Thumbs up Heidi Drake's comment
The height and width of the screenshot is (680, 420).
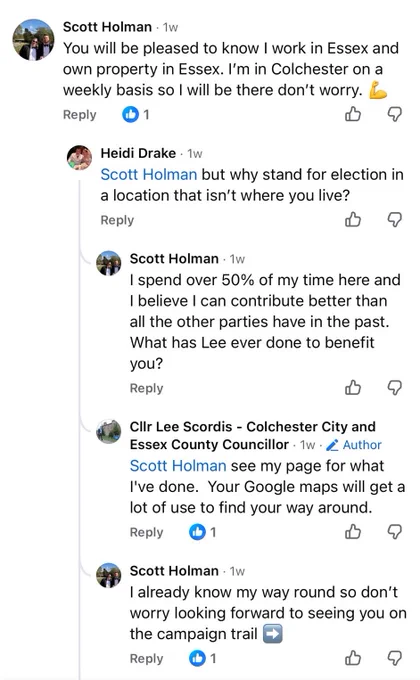point(353,220)
